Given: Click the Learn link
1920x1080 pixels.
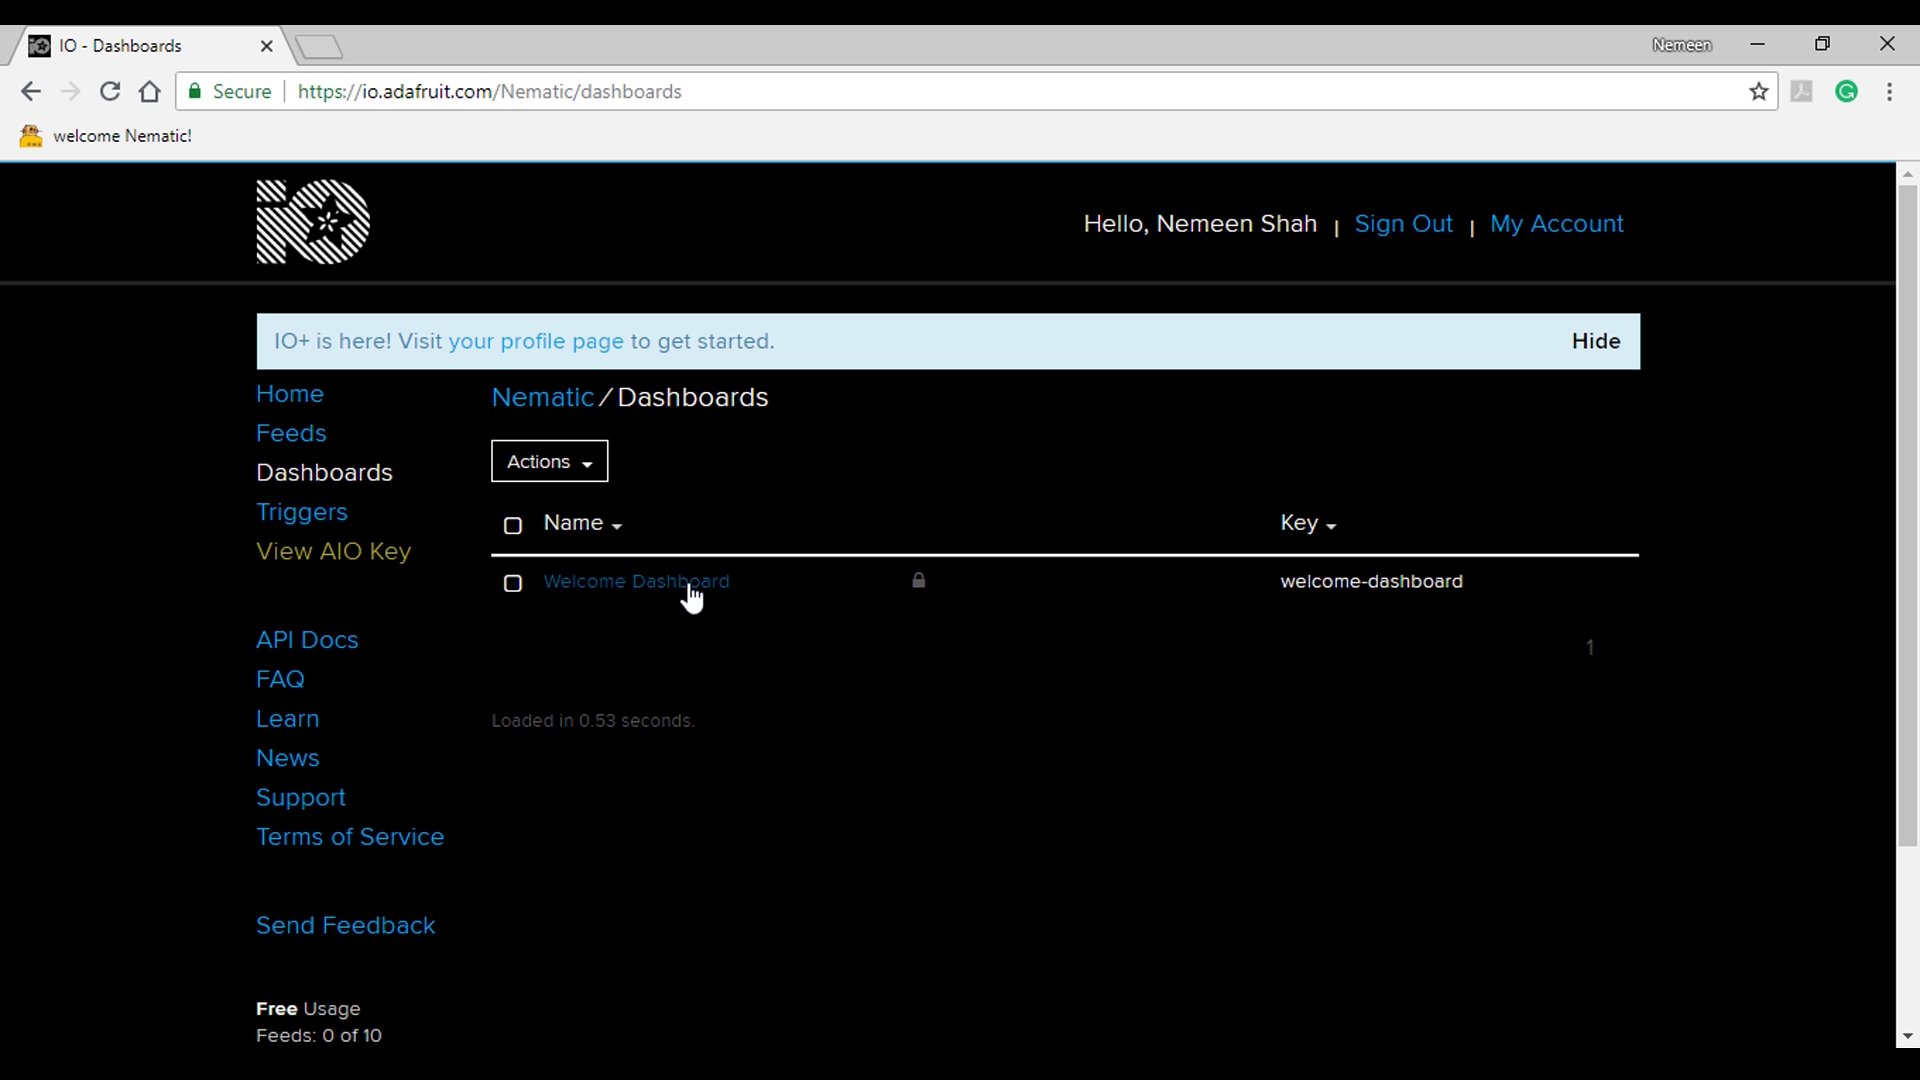Looking at the screenshot, I should coord(287,719).
